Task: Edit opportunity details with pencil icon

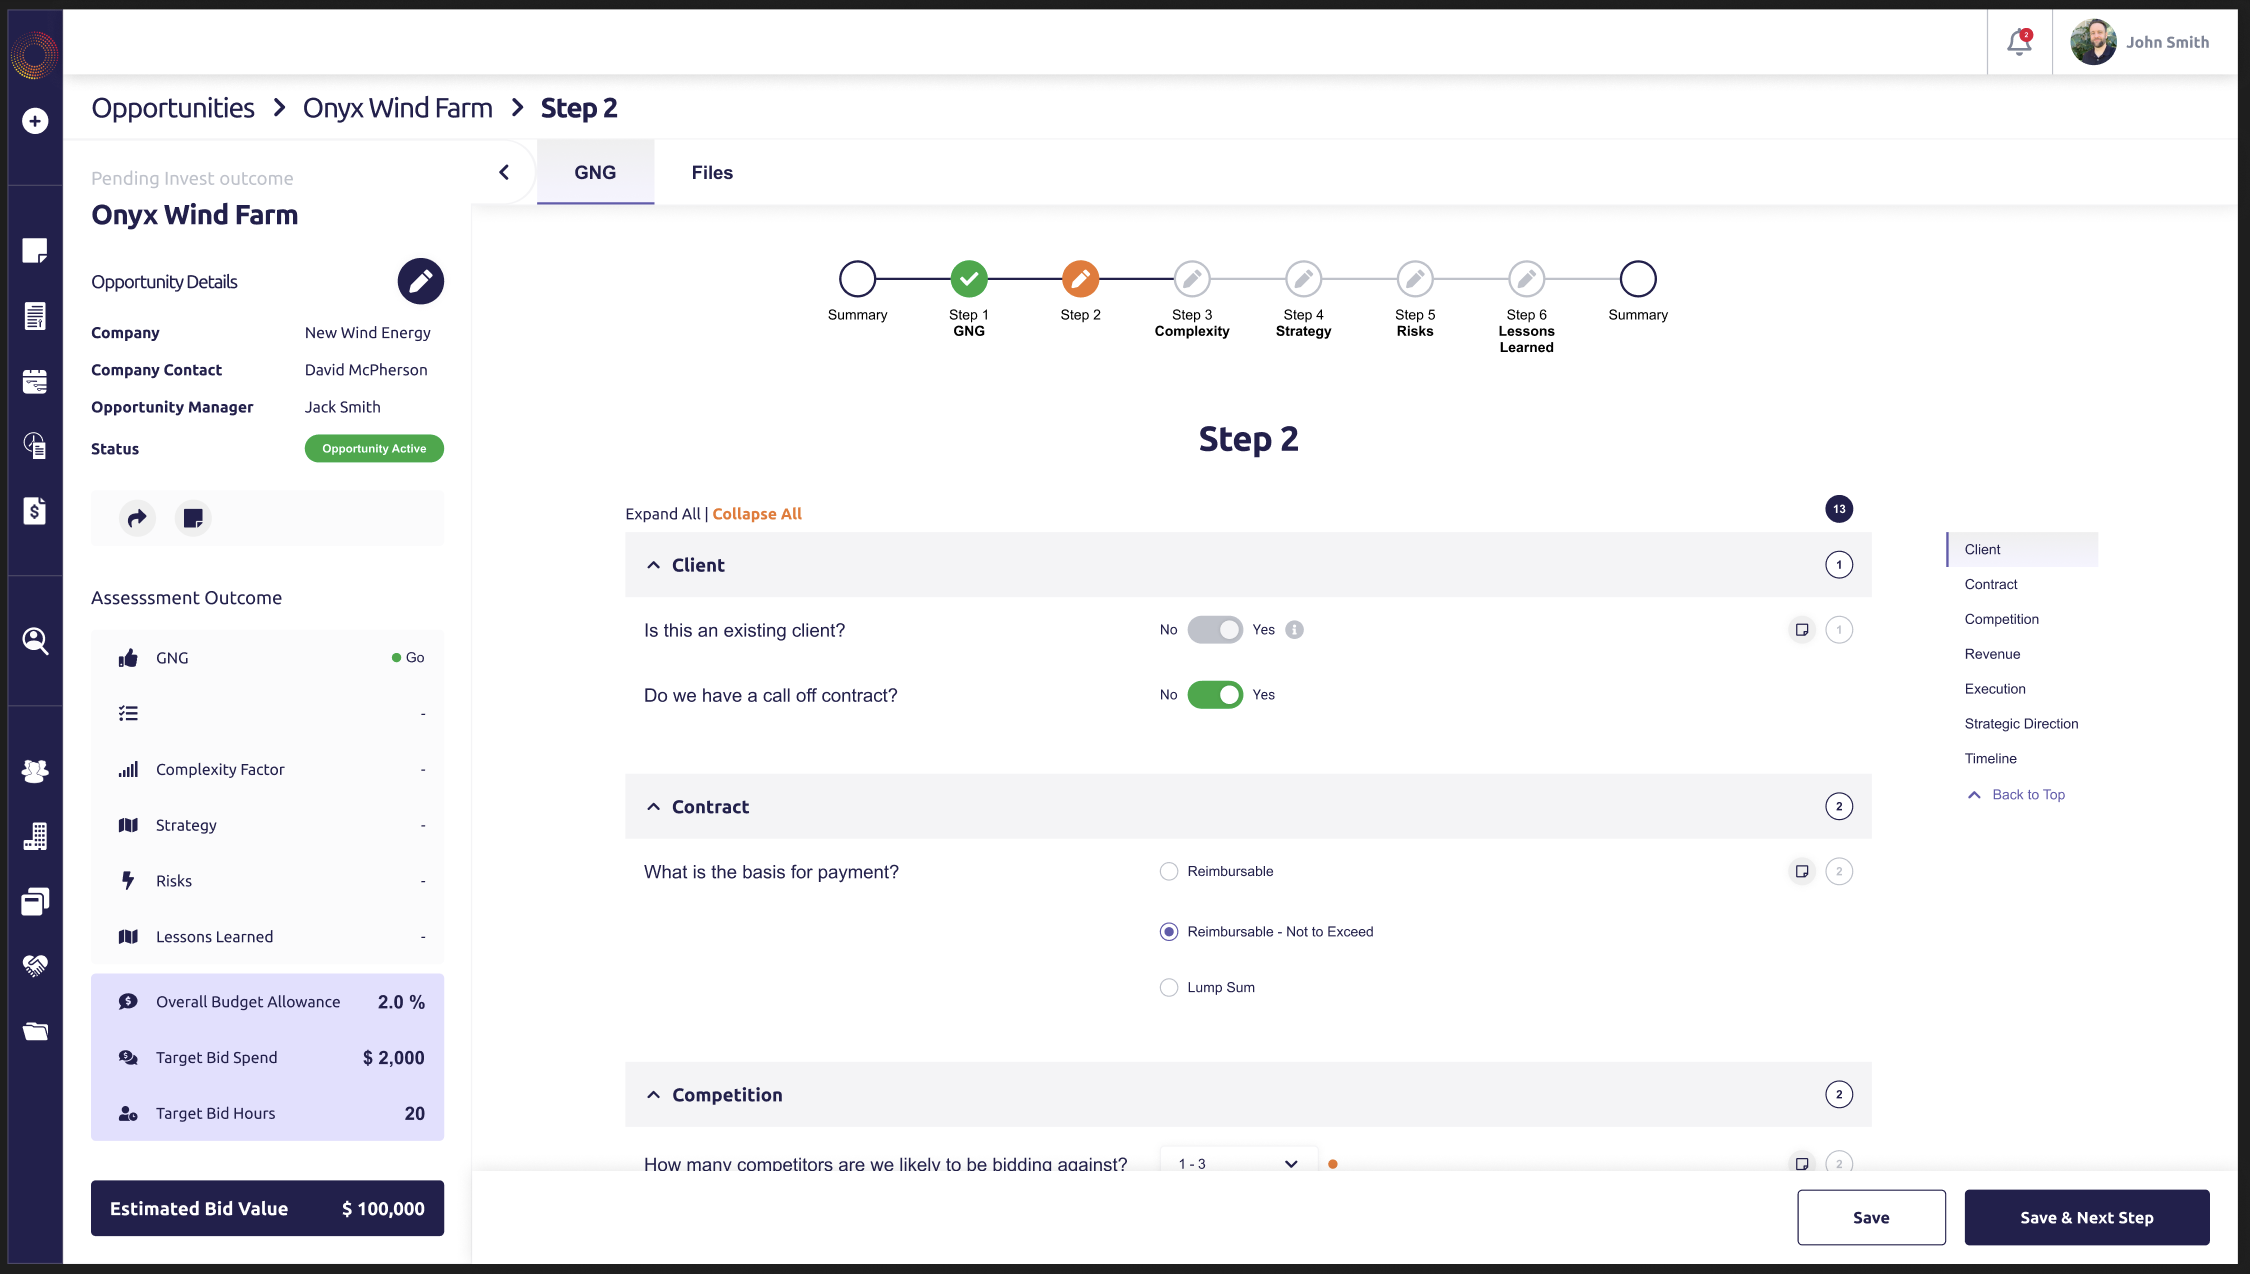Action: pyautogui.click(x=420, y=281)
